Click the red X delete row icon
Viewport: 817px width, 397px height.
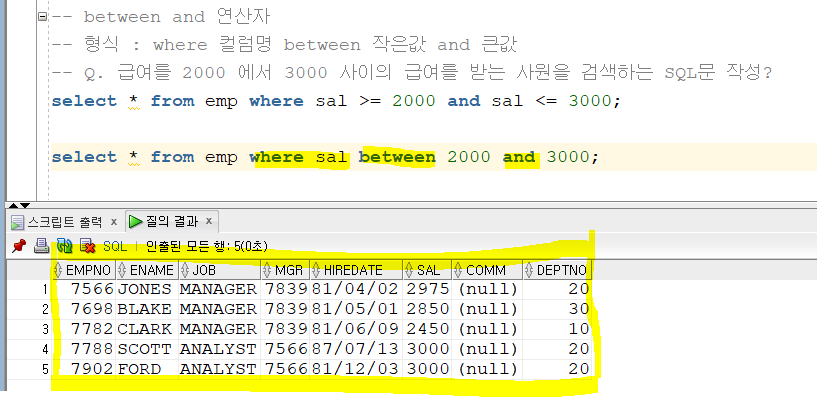coord(87,246)
